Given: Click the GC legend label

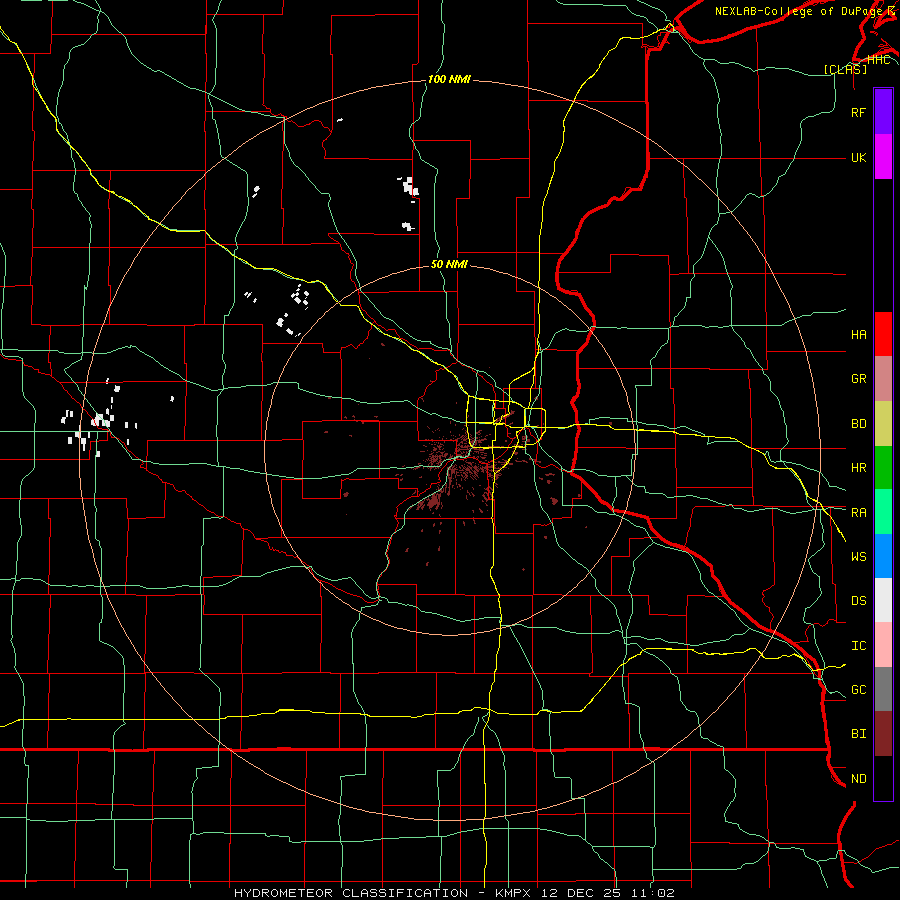Looking at the screenshot, I should (858, 690).
